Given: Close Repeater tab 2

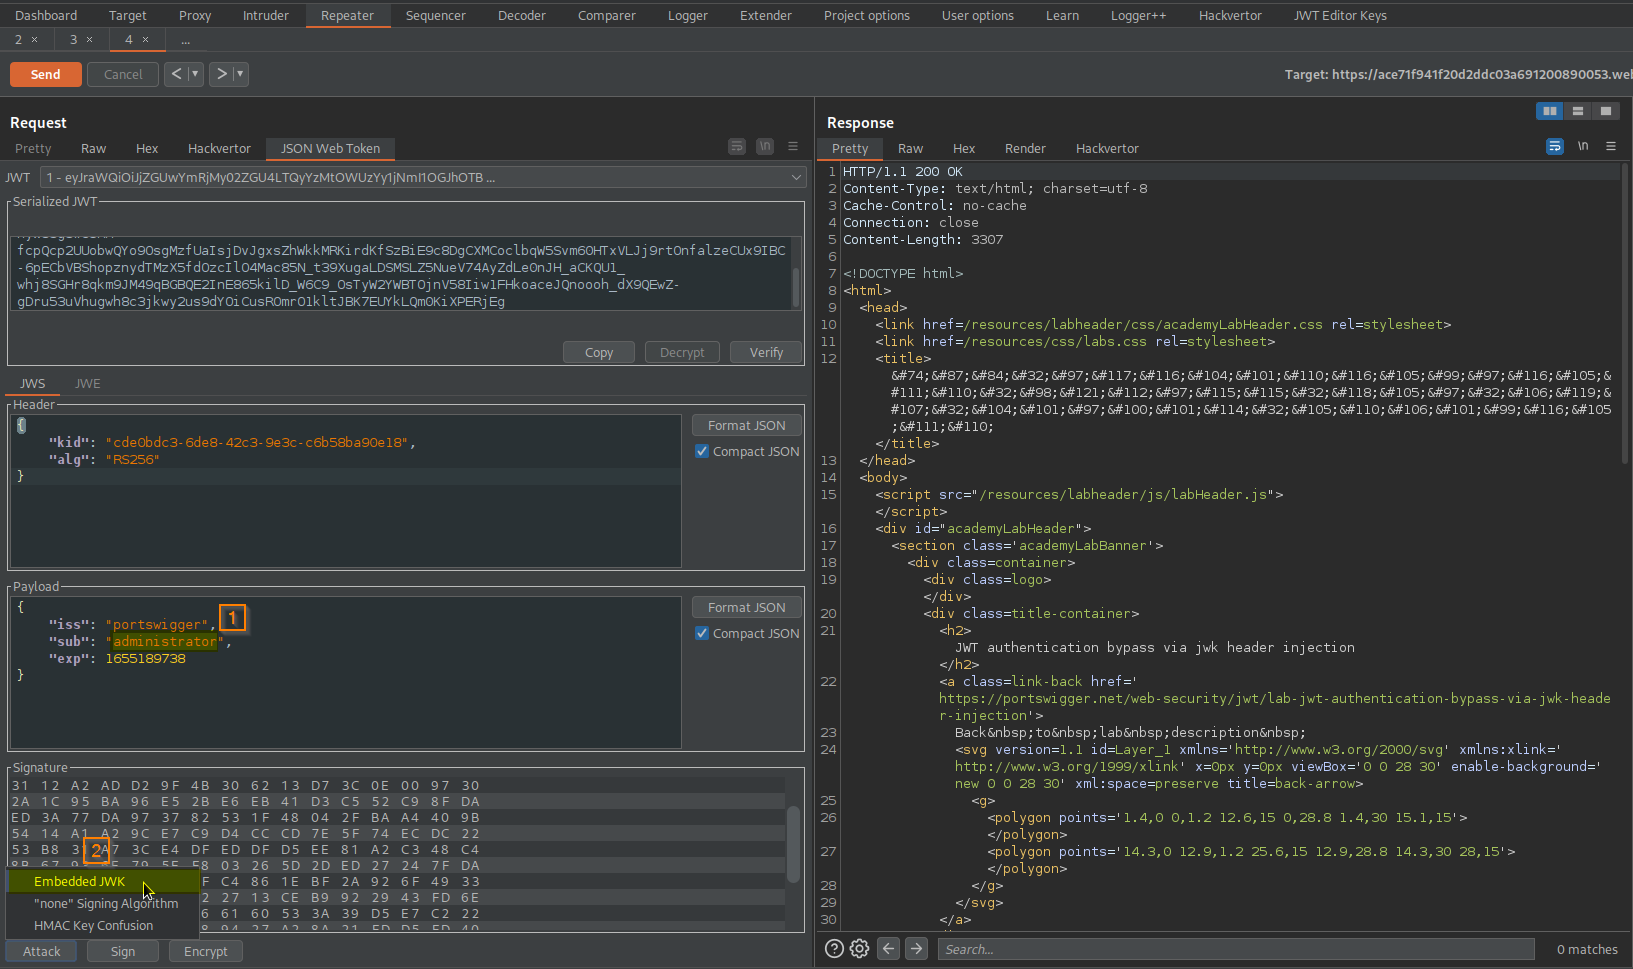Looking at the screenshot, I should click(34, 40).
